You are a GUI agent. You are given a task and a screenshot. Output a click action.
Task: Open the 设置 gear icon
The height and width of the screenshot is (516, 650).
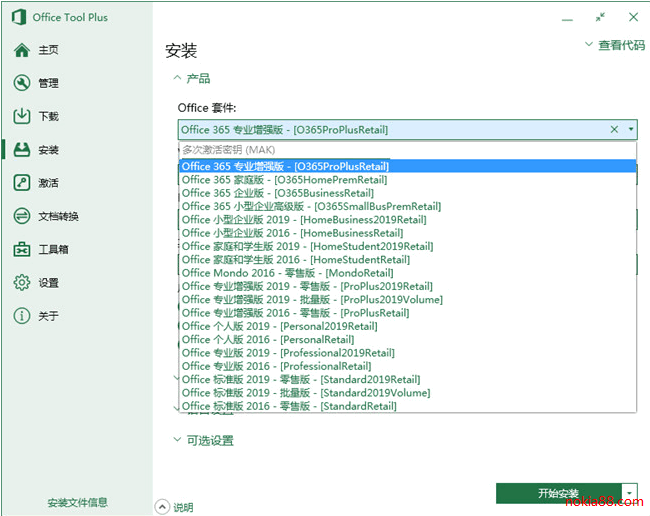tap(22, 283)
